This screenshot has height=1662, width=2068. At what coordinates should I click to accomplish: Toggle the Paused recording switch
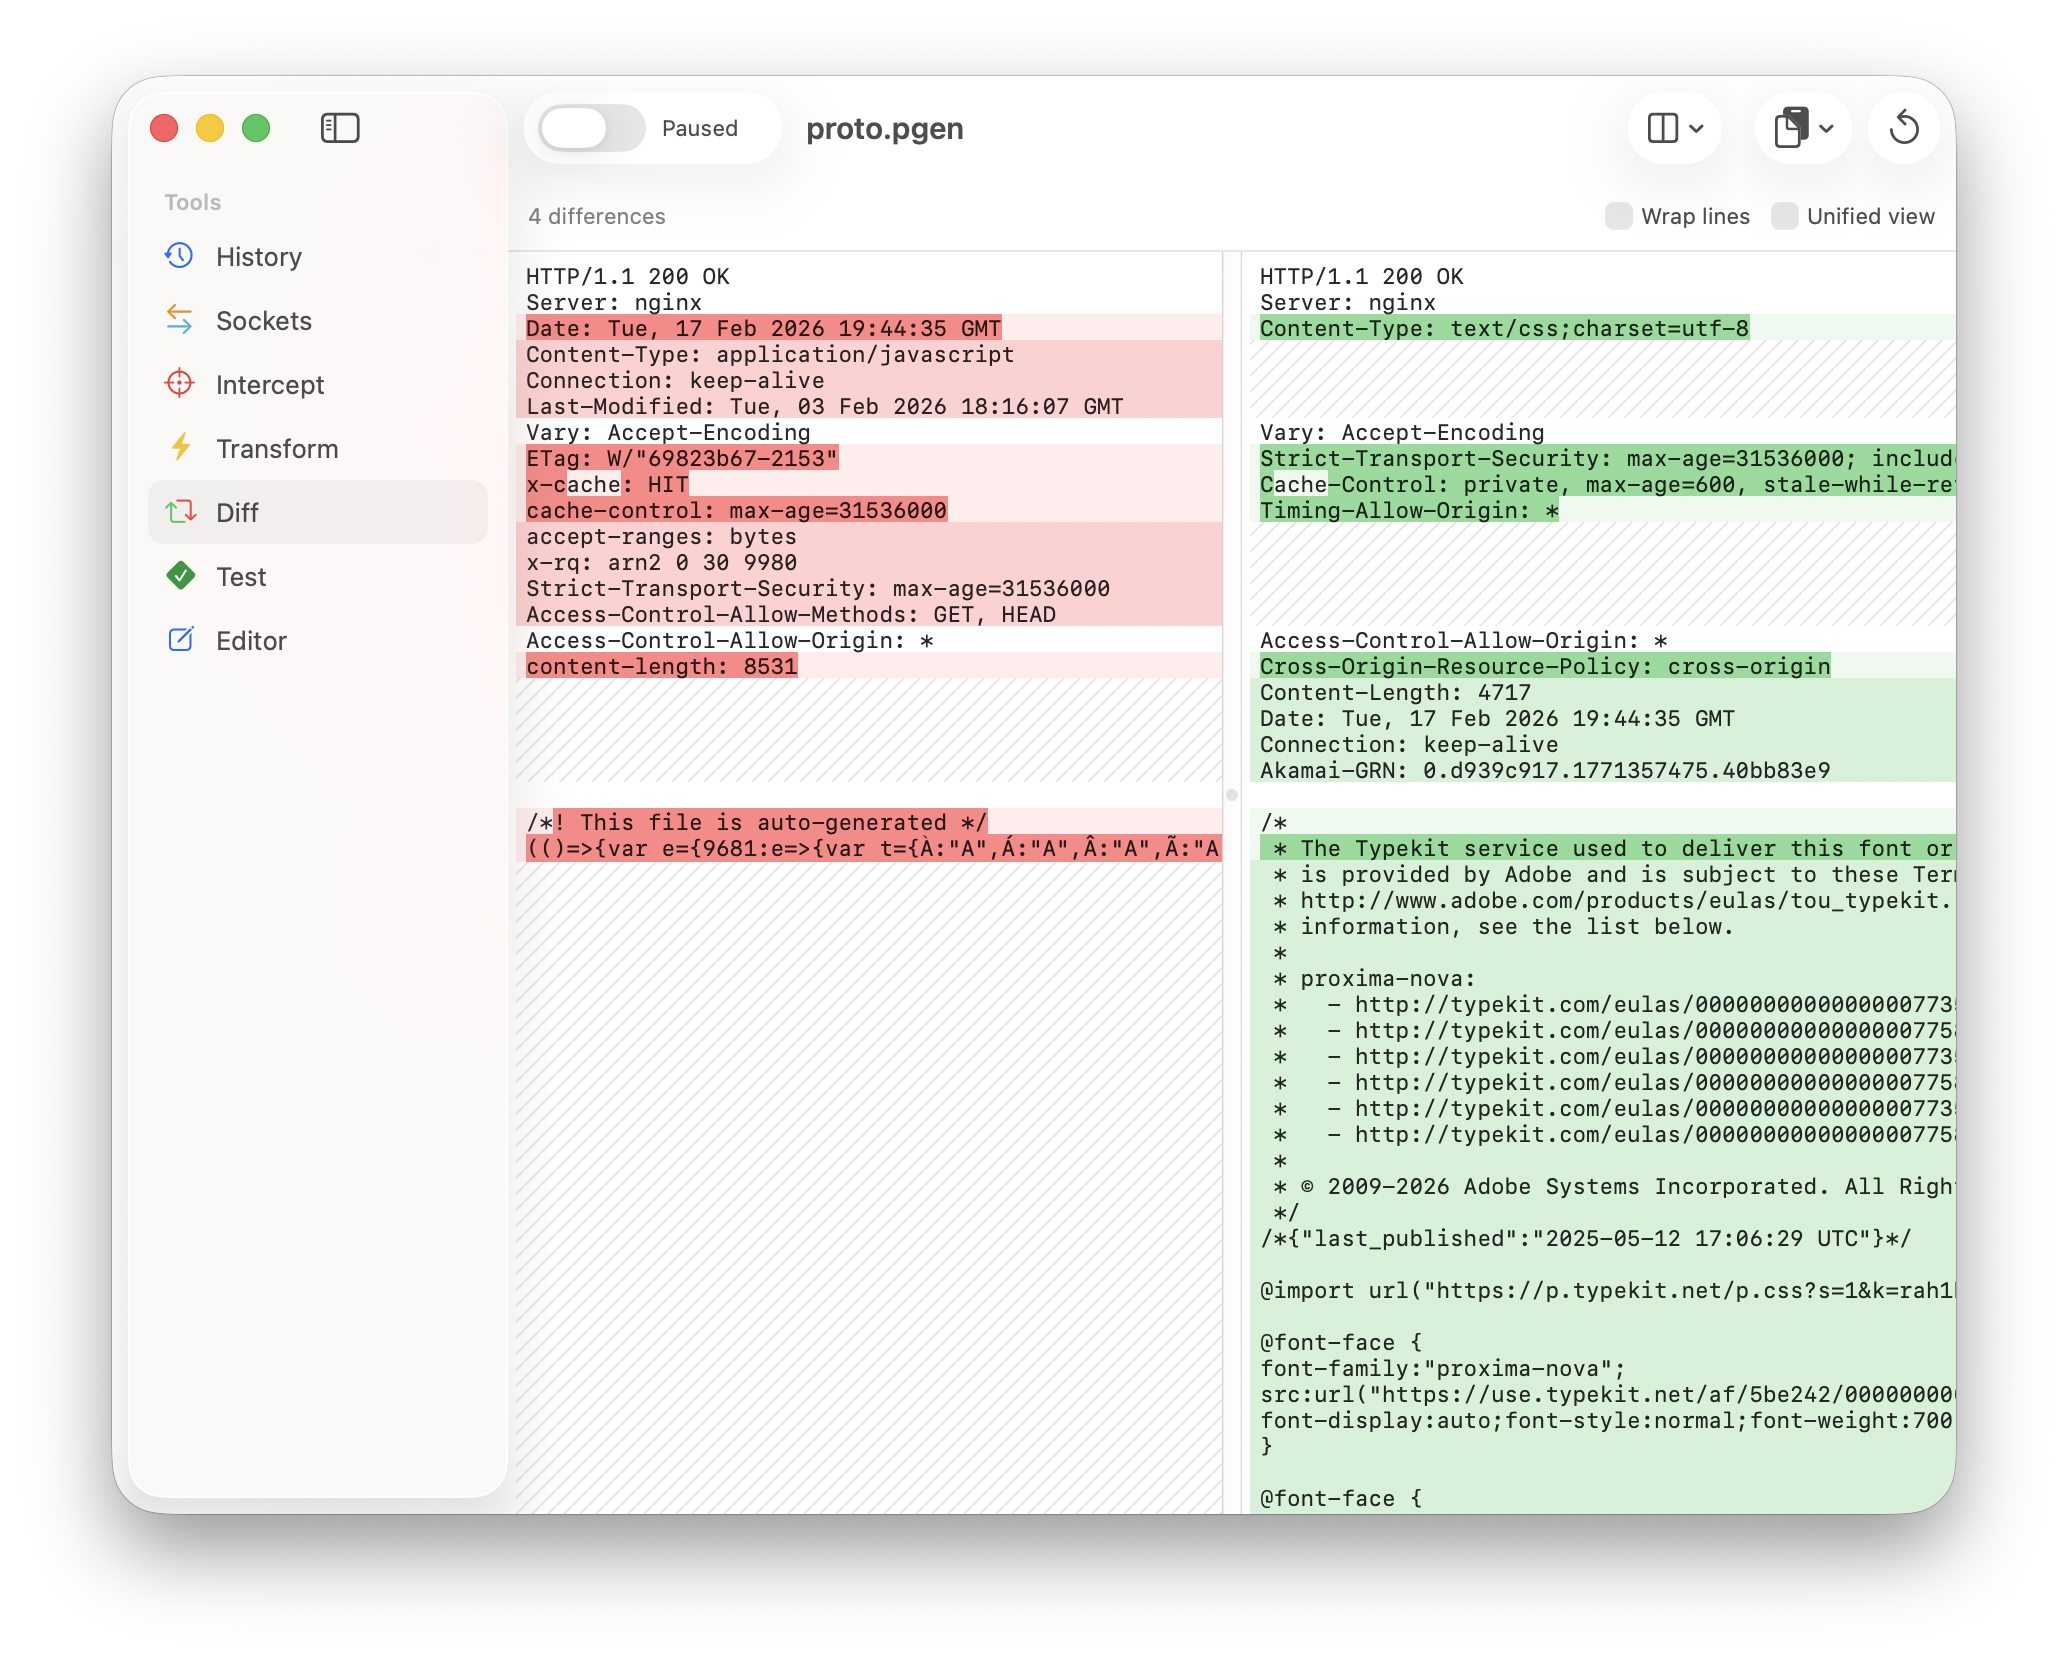[592, 128]
